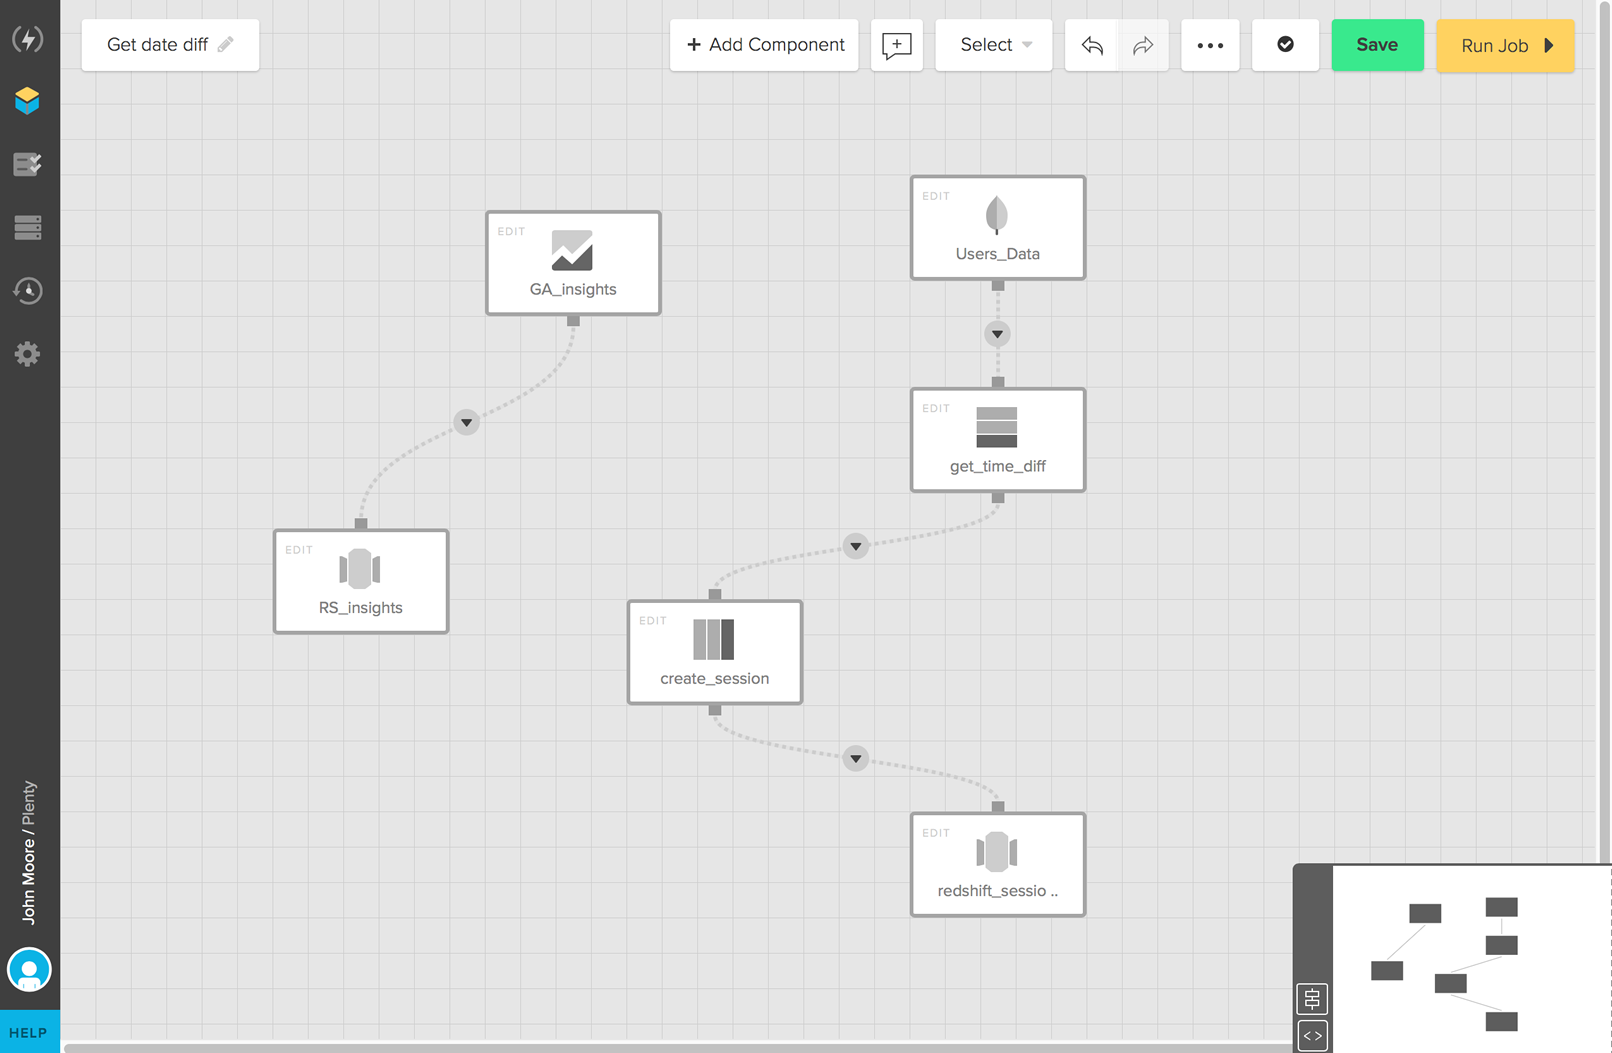Click the lightning logo at sidebar top
The width and height of the screenshot is (1612, 1053).
(28, 38)
